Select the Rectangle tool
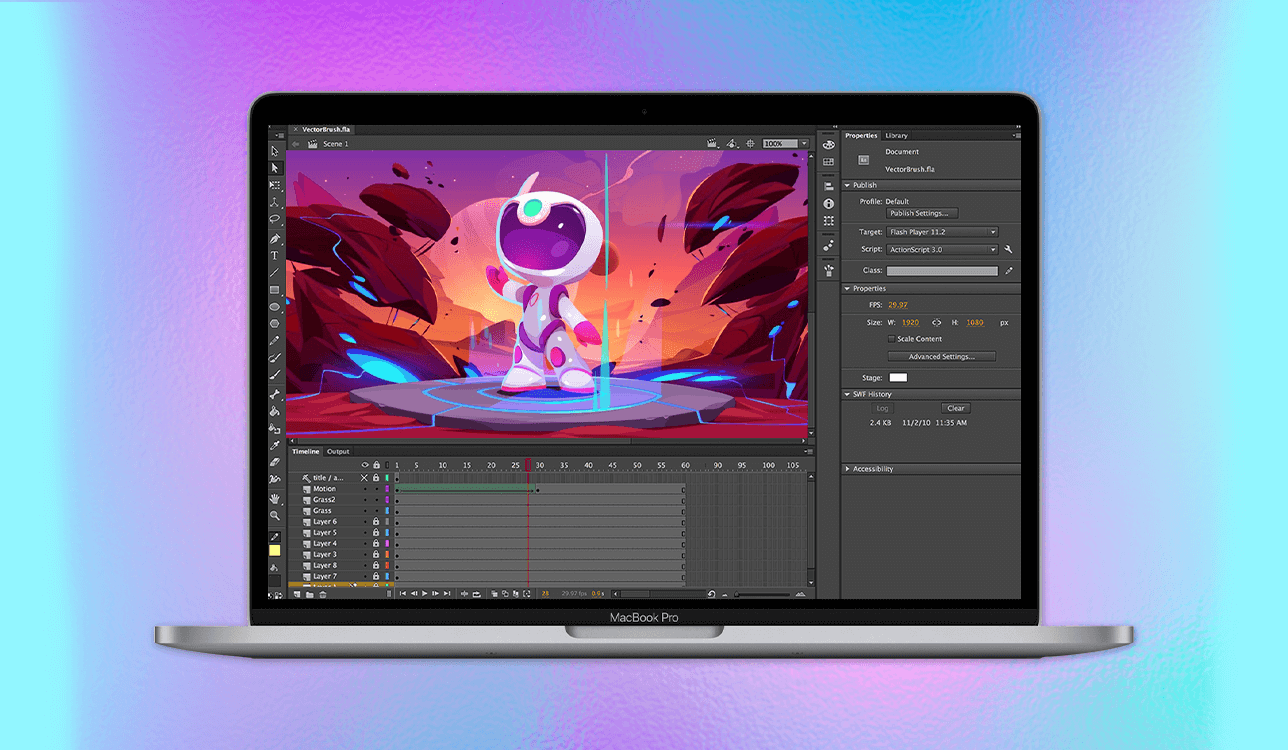 275,289
